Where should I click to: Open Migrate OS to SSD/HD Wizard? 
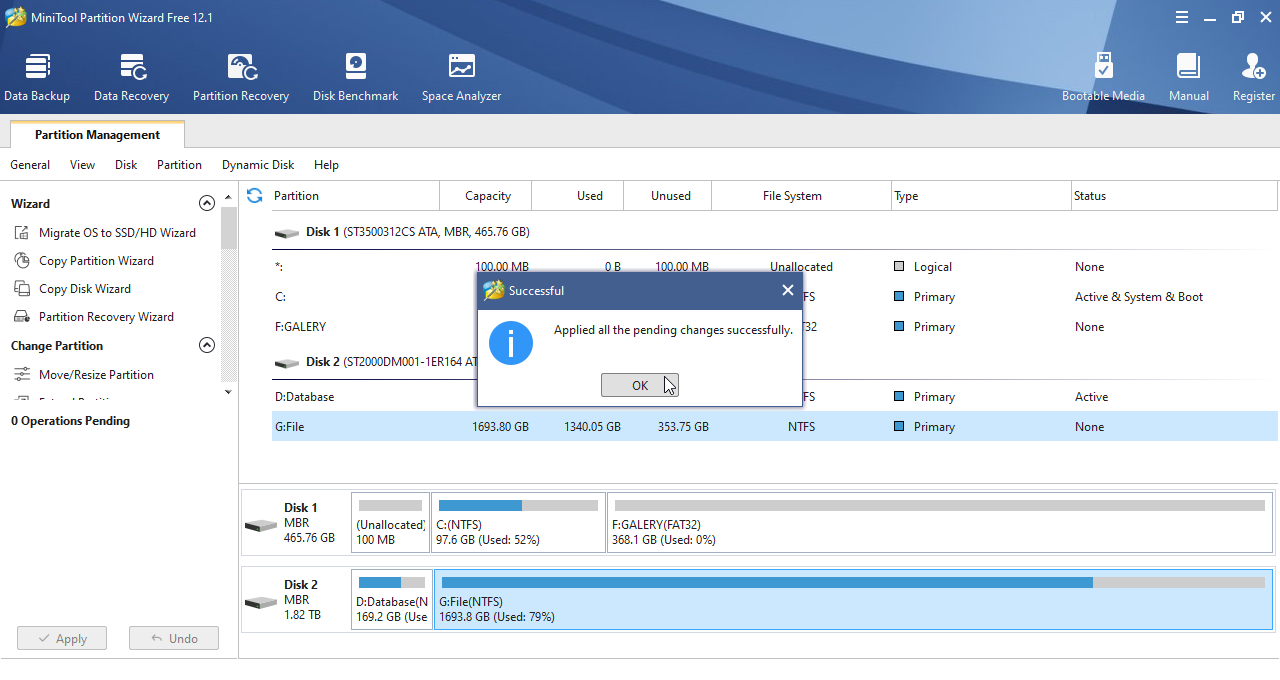[117, 233]
